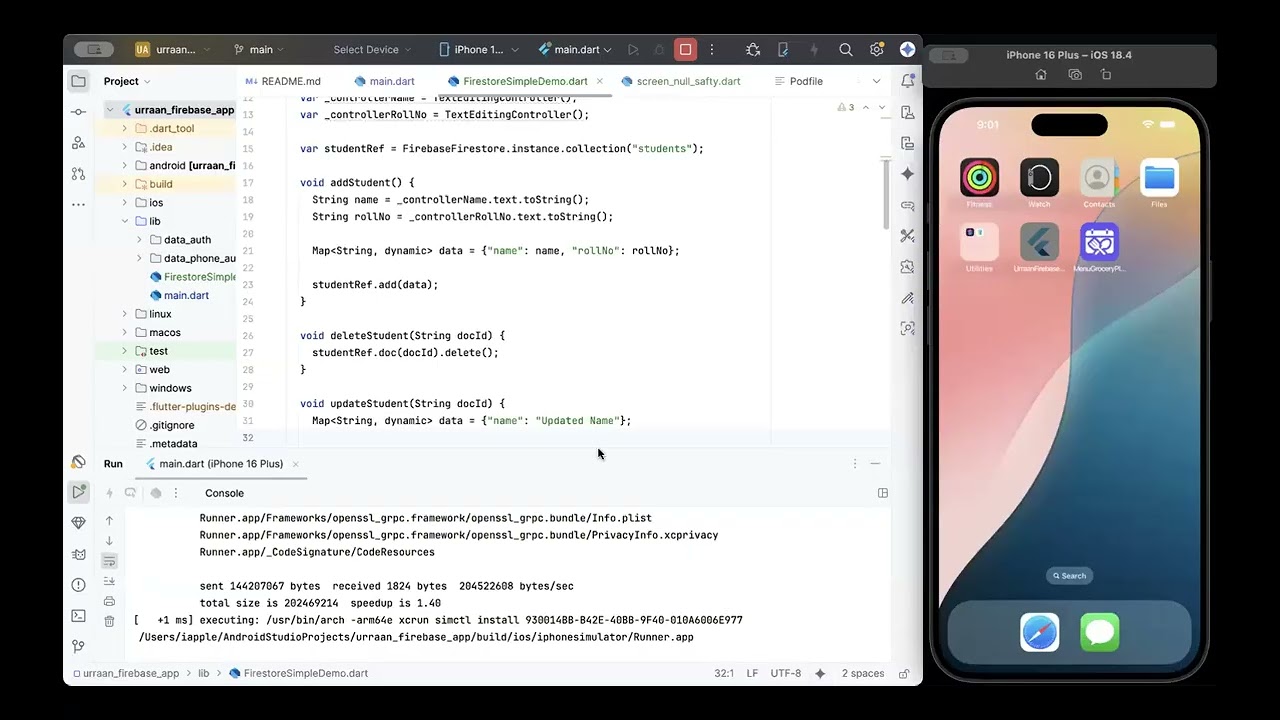Open Search Everywhere magnifier icon
Viewport: 1280px width, 720px height.
pyautogui.click(x=846, y=49)
